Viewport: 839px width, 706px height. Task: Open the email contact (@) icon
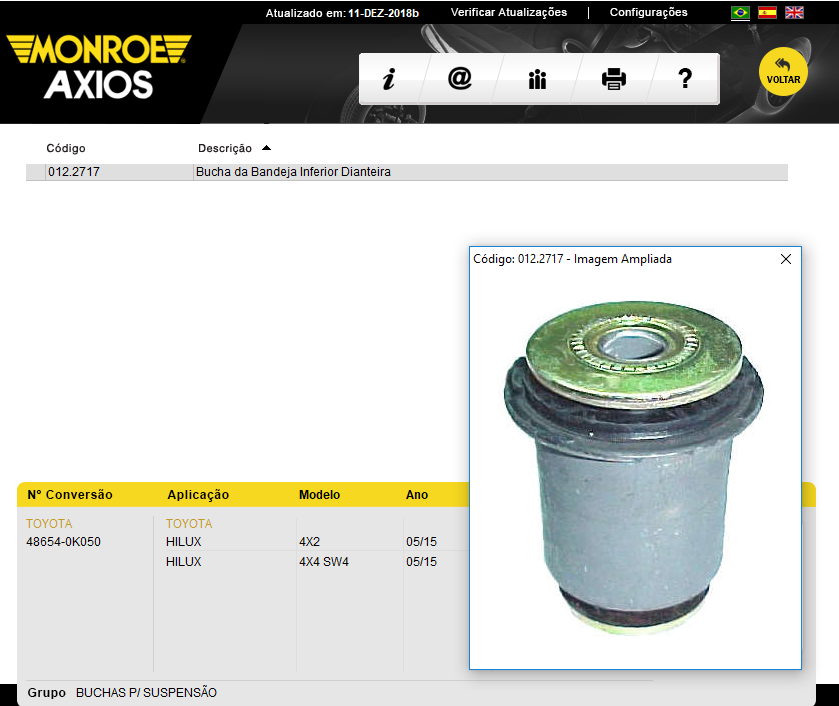click(x=460, y=79)
